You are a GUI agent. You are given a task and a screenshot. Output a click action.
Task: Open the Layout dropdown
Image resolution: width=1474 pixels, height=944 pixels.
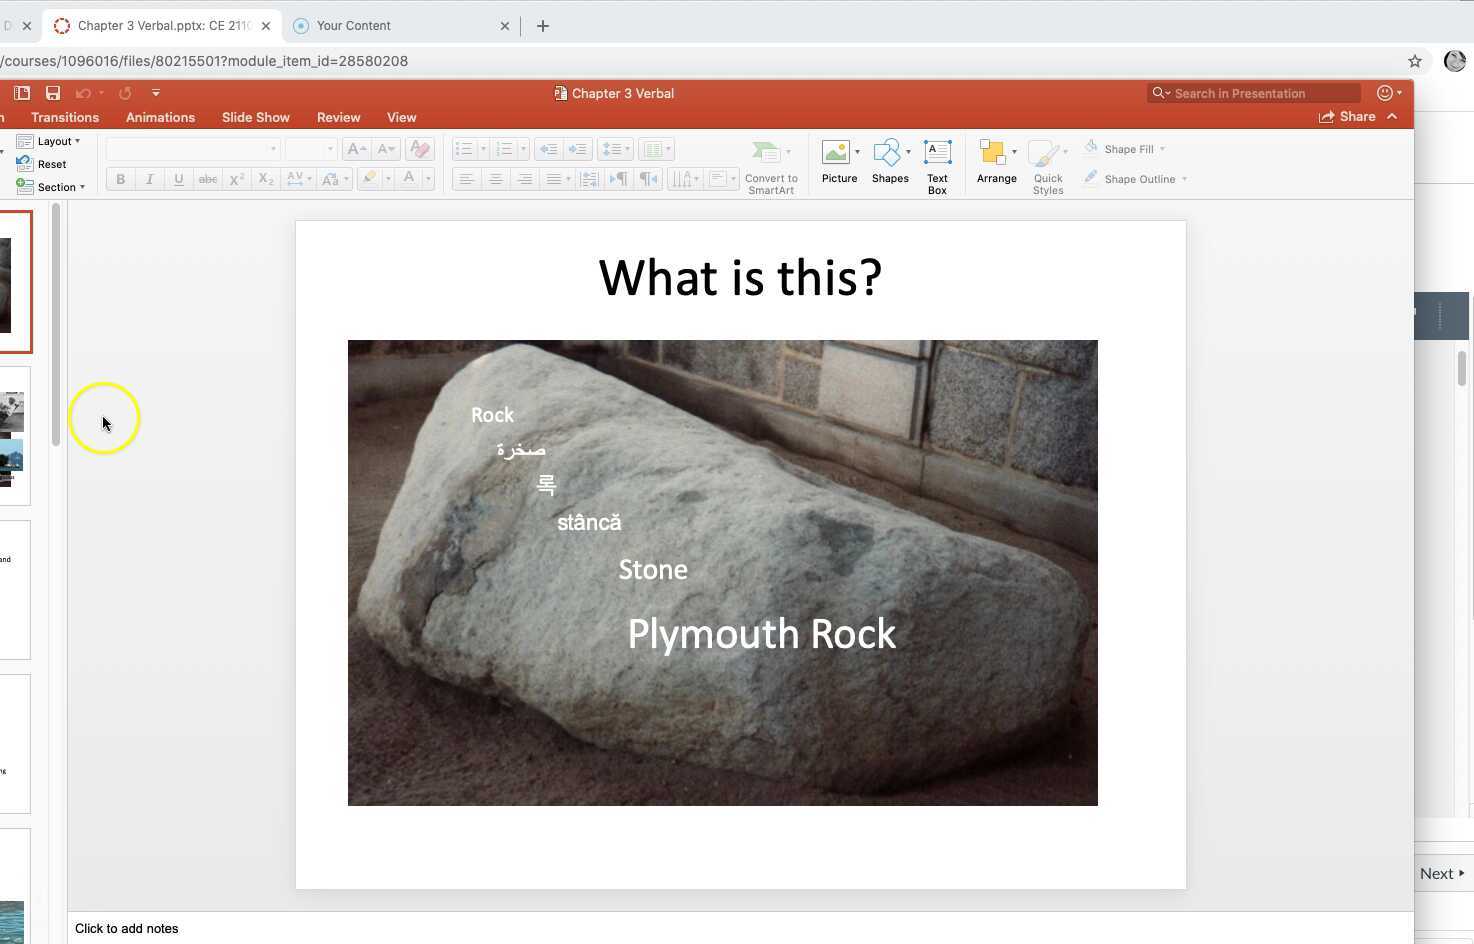tap(49, 141)
